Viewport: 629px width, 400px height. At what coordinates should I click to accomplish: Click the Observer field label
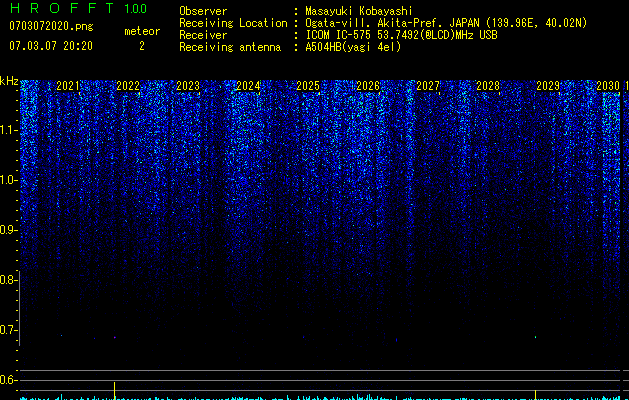pyautogui.click(x=203, y=11)
